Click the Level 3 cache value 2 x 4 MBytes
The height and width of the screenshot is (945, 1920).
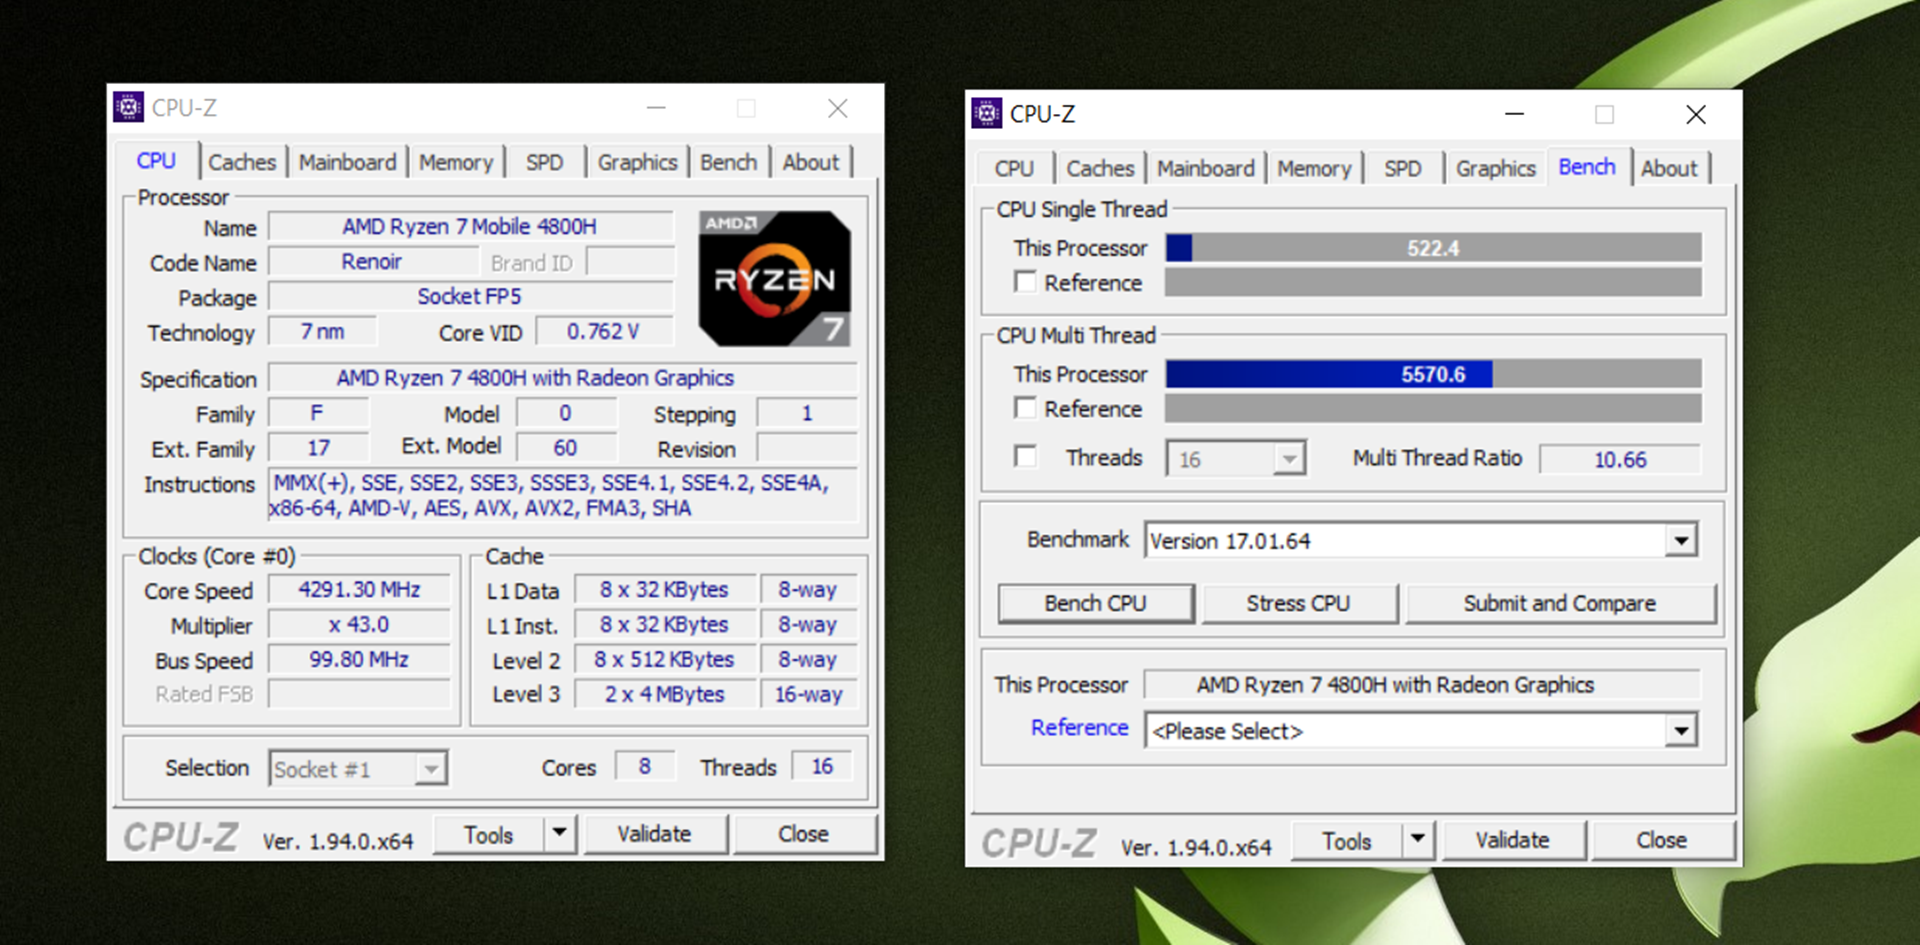click(x=665, y=694)
